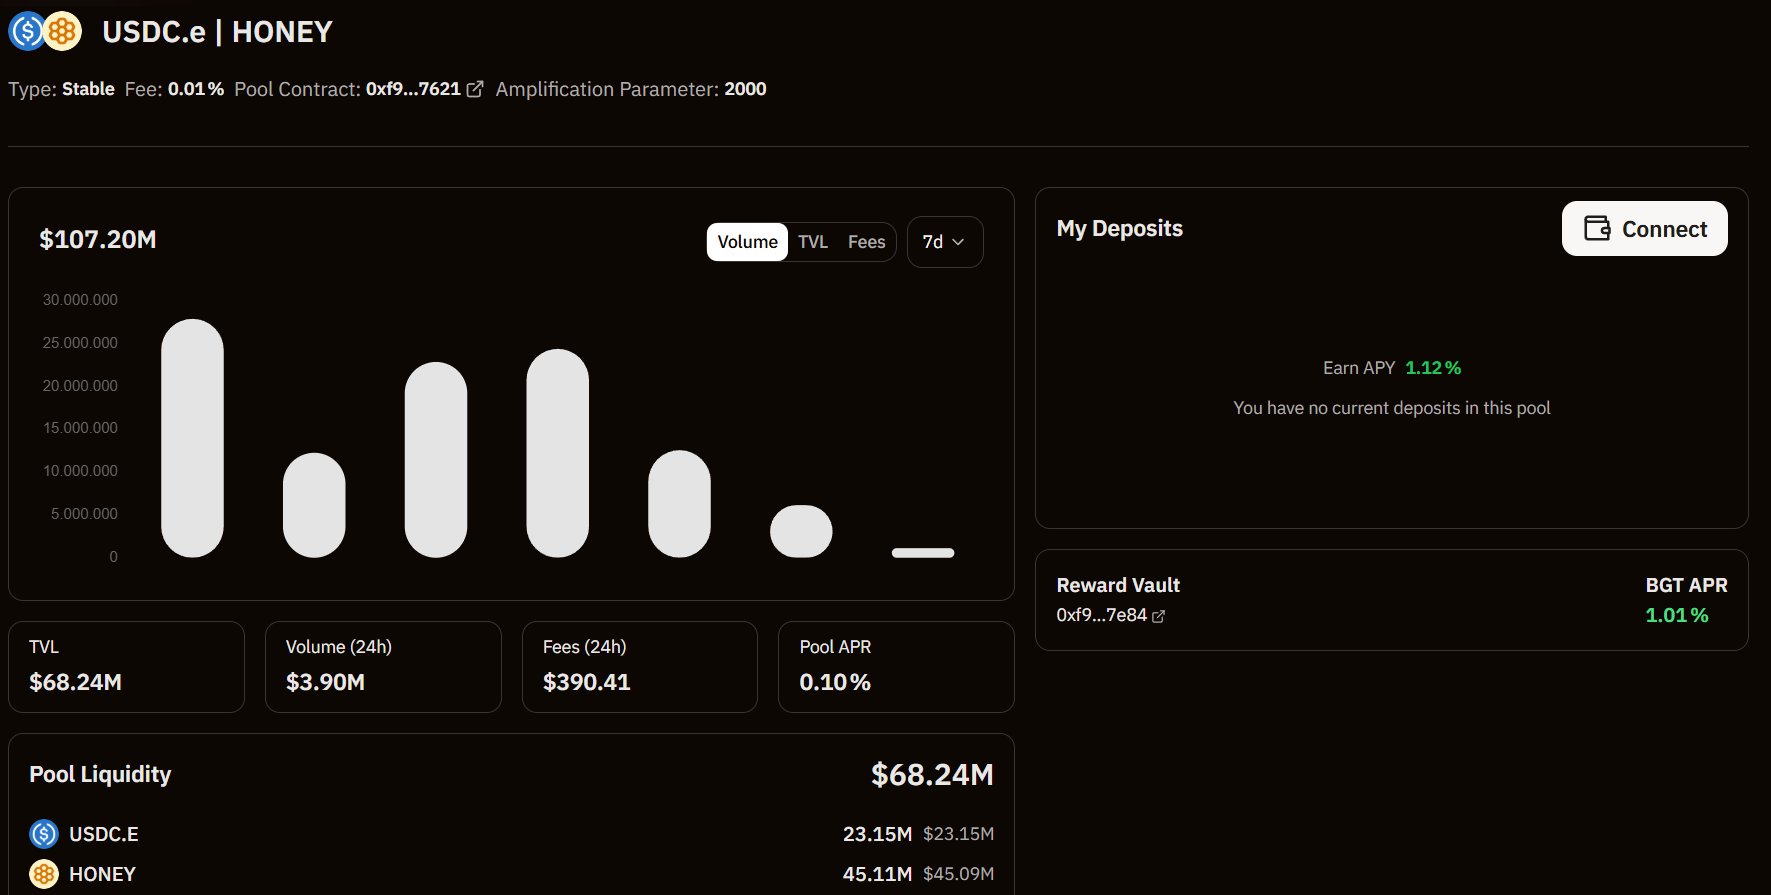
Task: Open pool contract address 0xf9...7621
Action: point(413,89)
